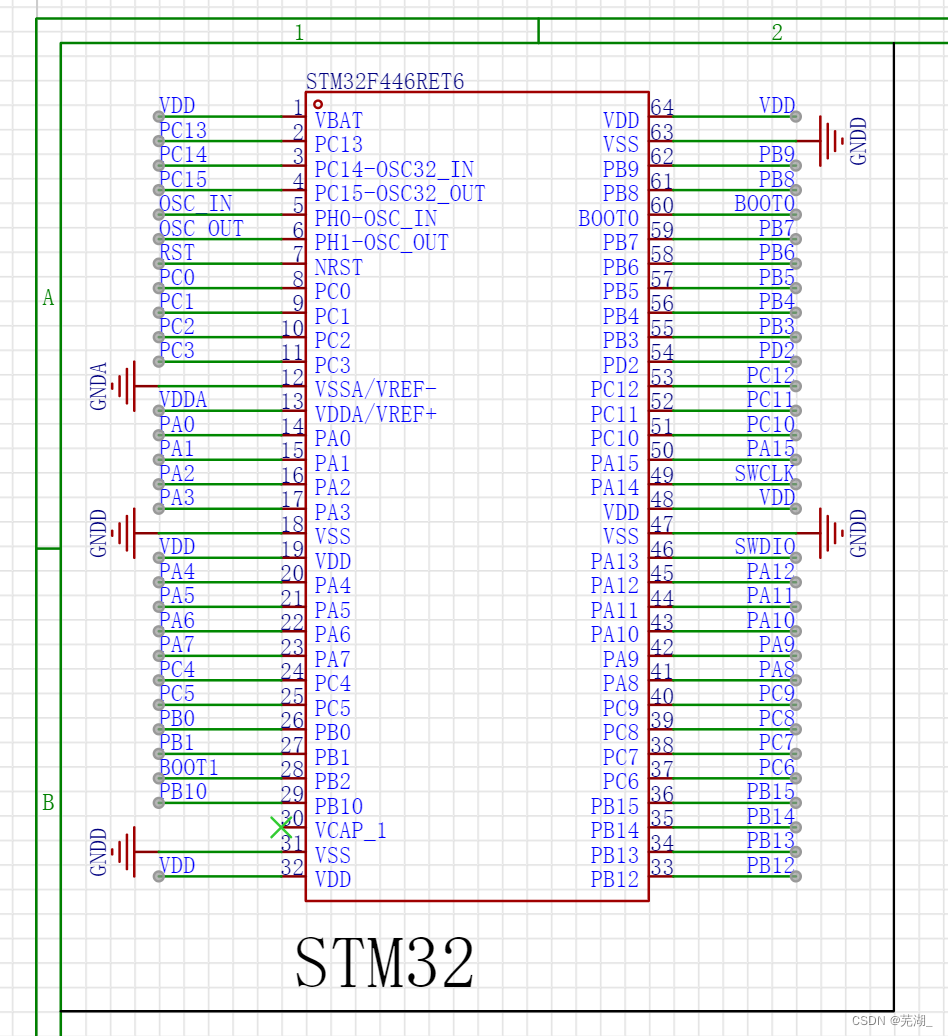
Task: Click the PC14-OSC32_IN pin name
Action: click(x=394, y=169)
